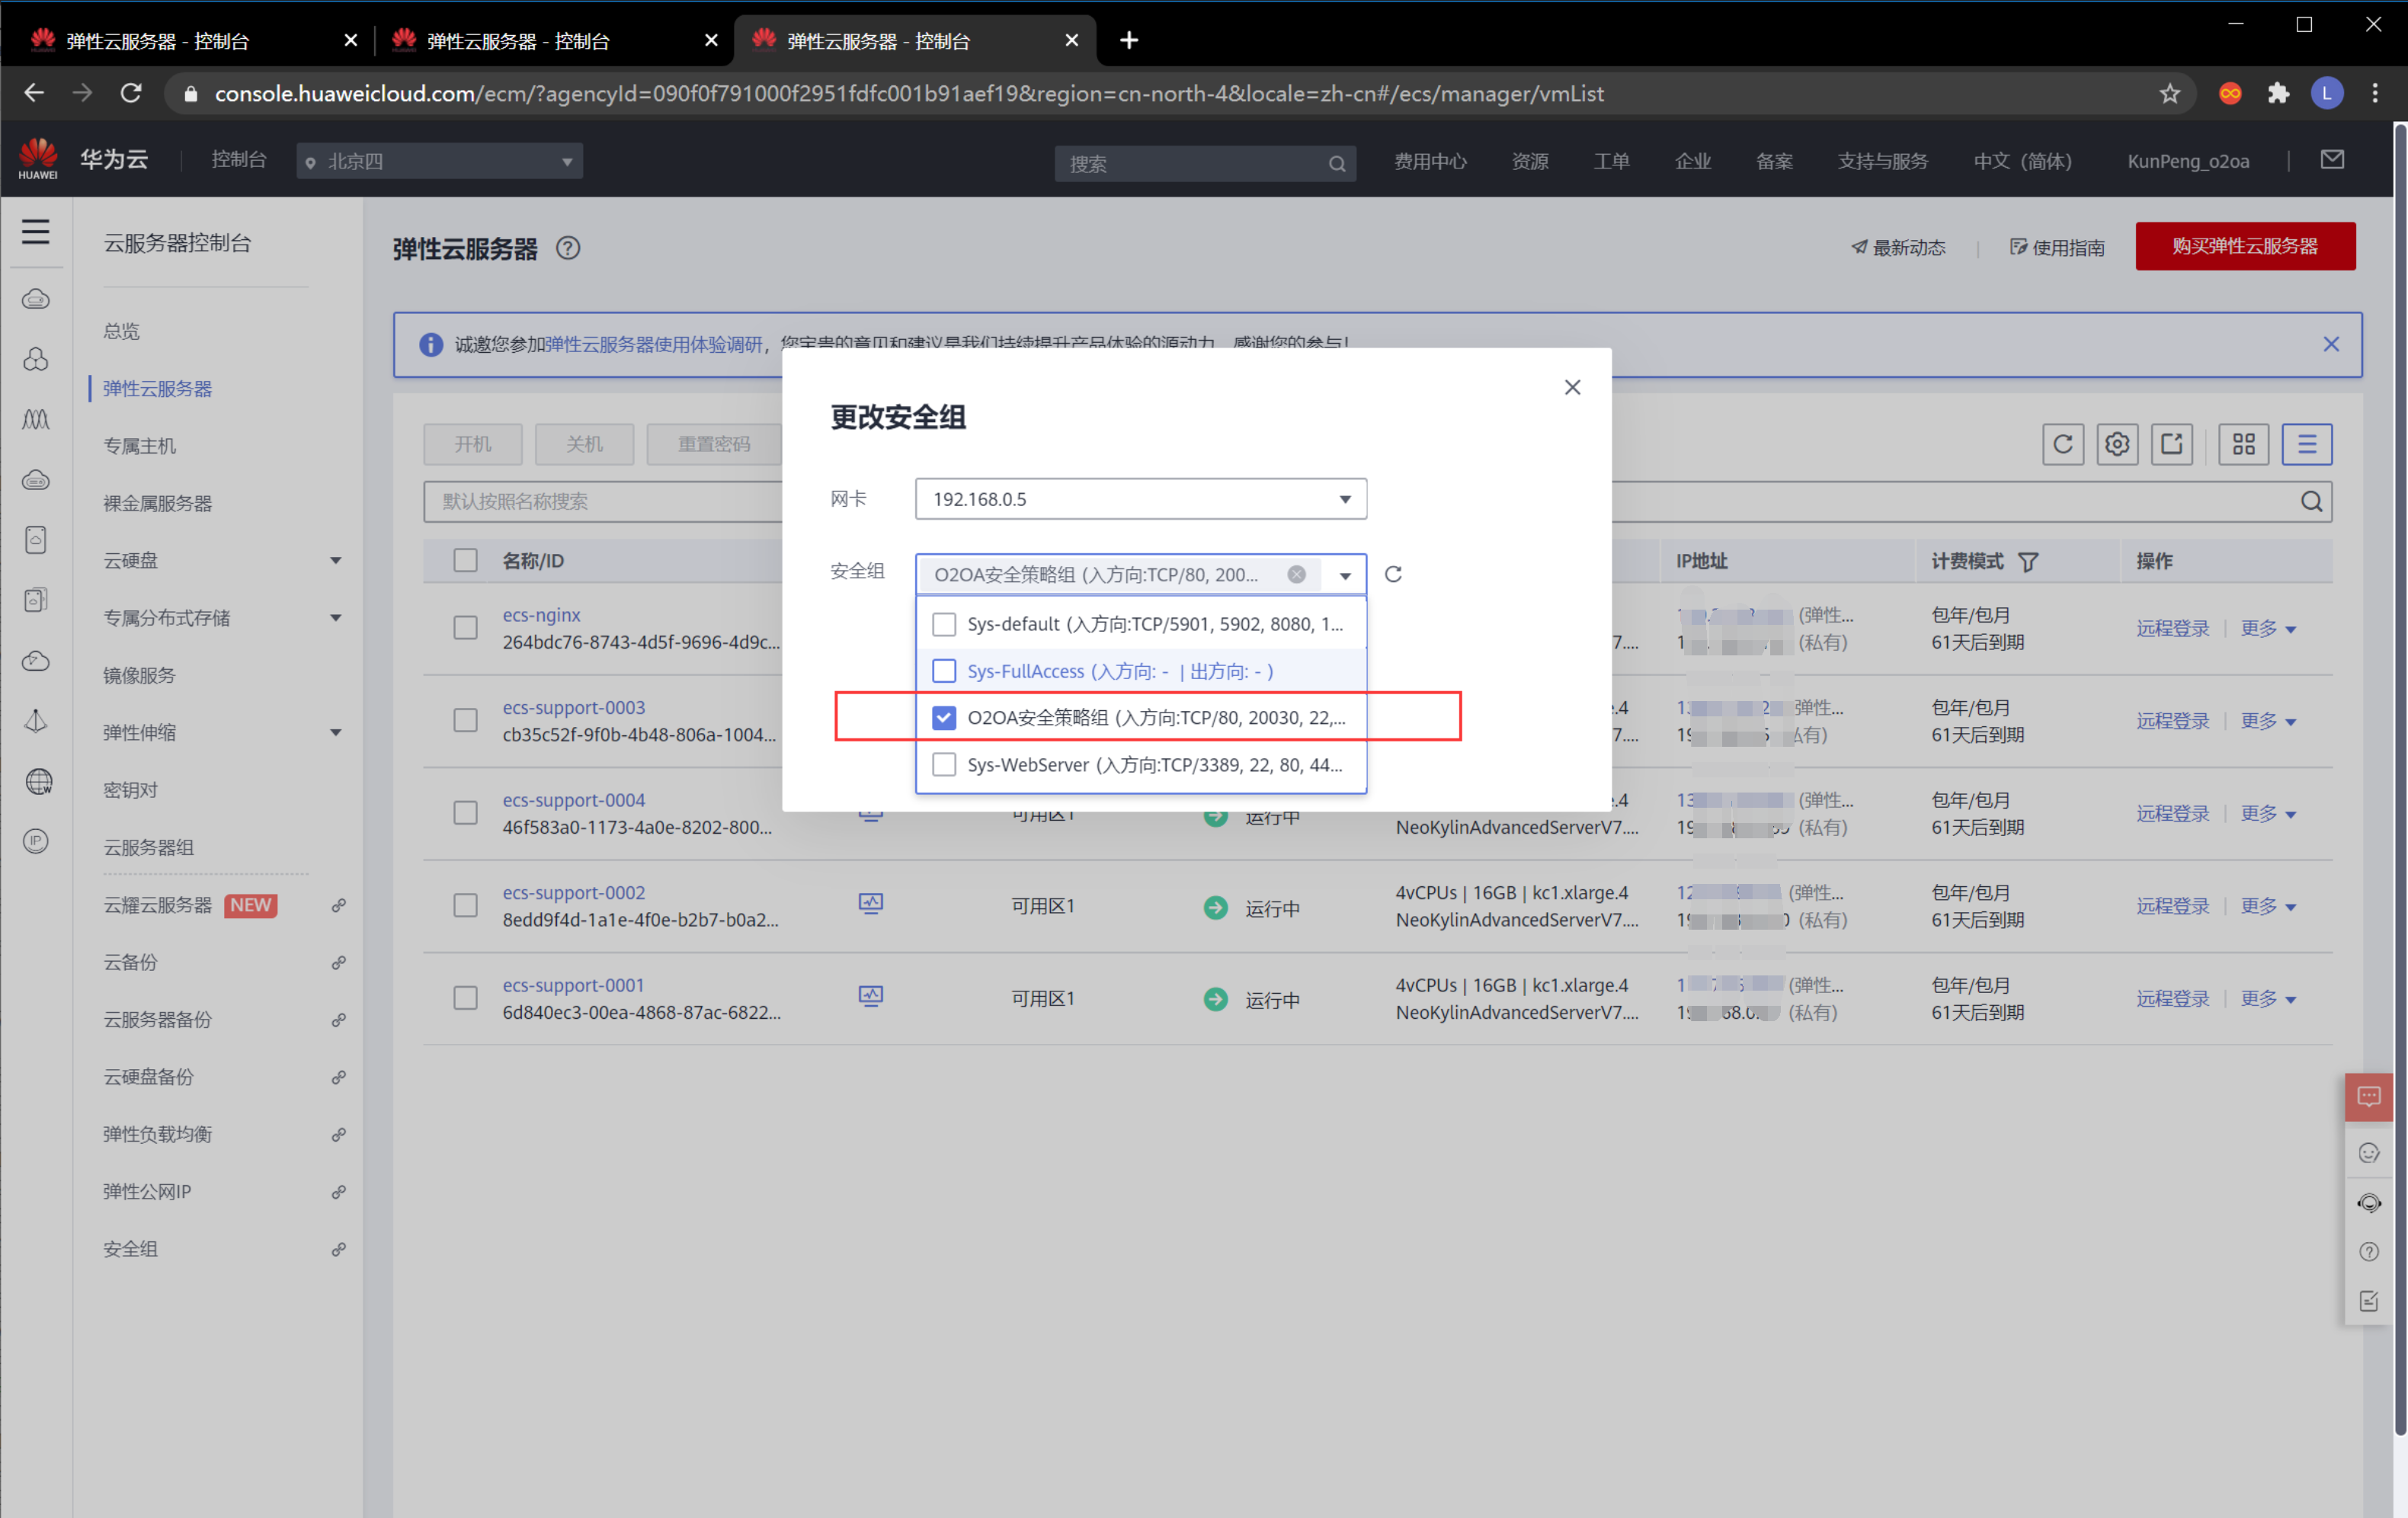Close the 更改安全组 dialog
Screen dimensions: 2408x1518
click(1572, 387)
